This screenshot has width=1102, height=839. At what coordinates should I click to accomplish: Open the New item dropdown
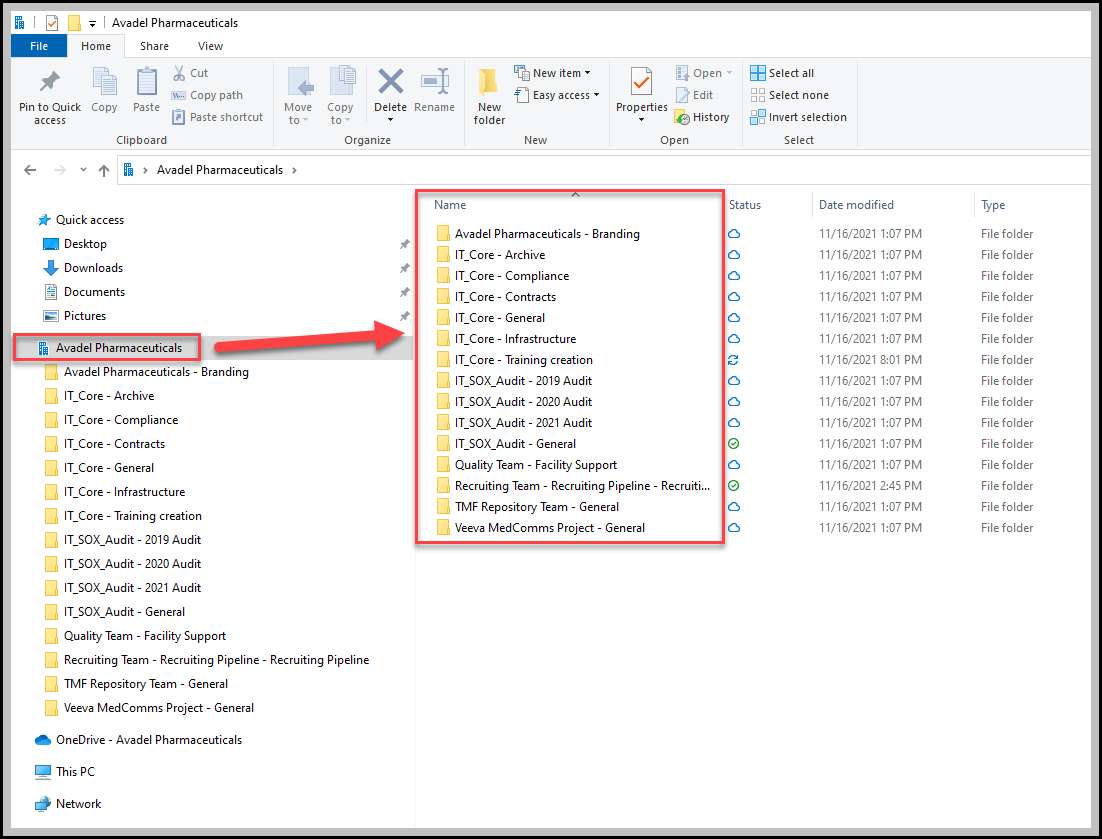click(552, 73)
